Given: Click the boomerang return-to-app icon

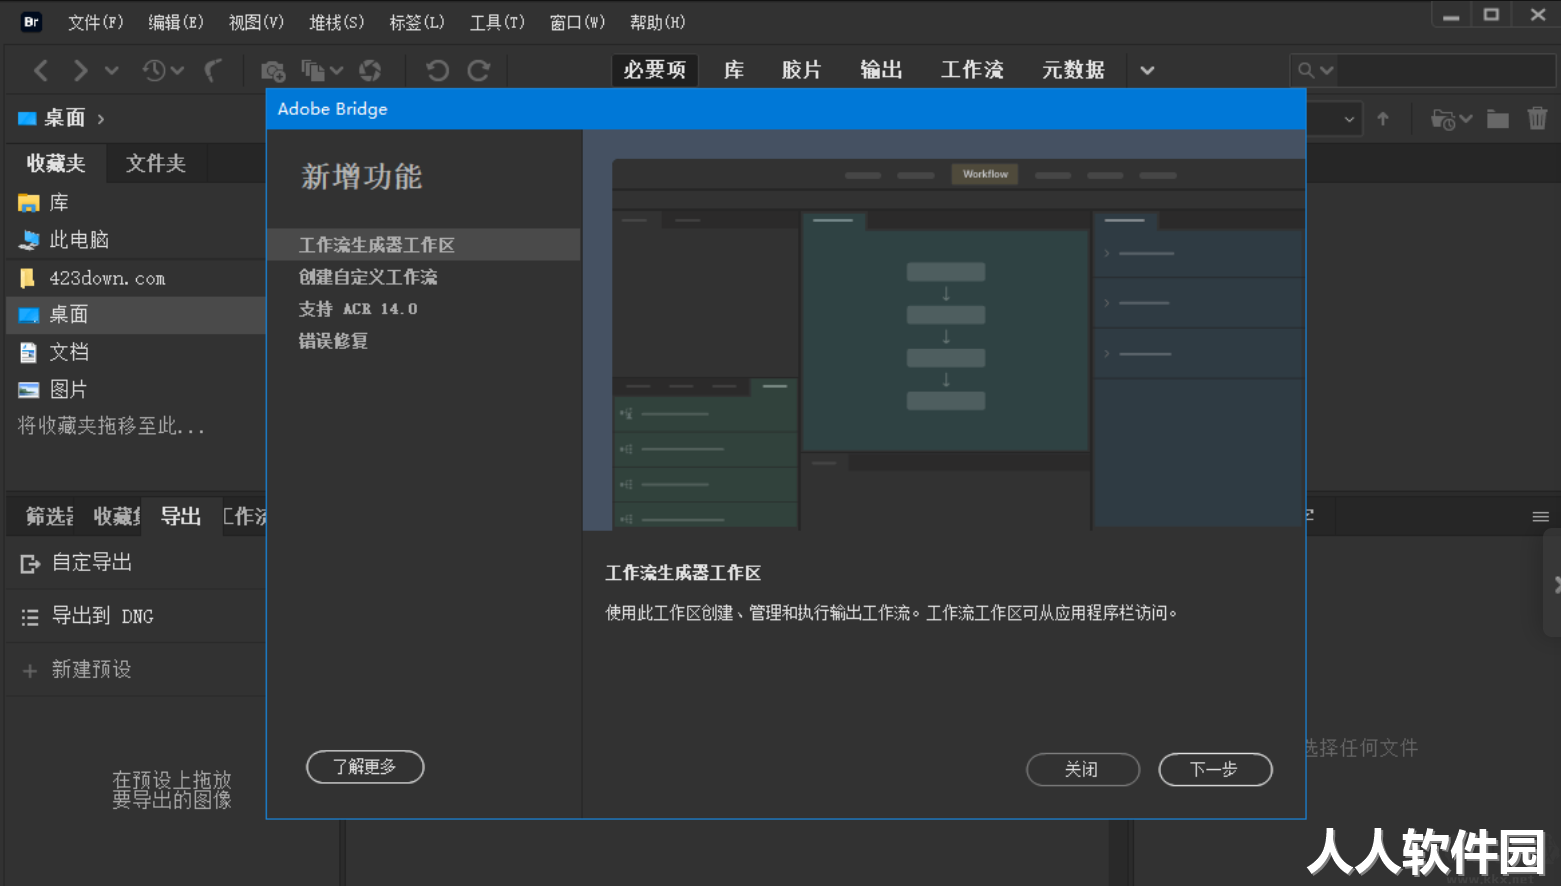Looking at the screenshot, I should 213,70.
